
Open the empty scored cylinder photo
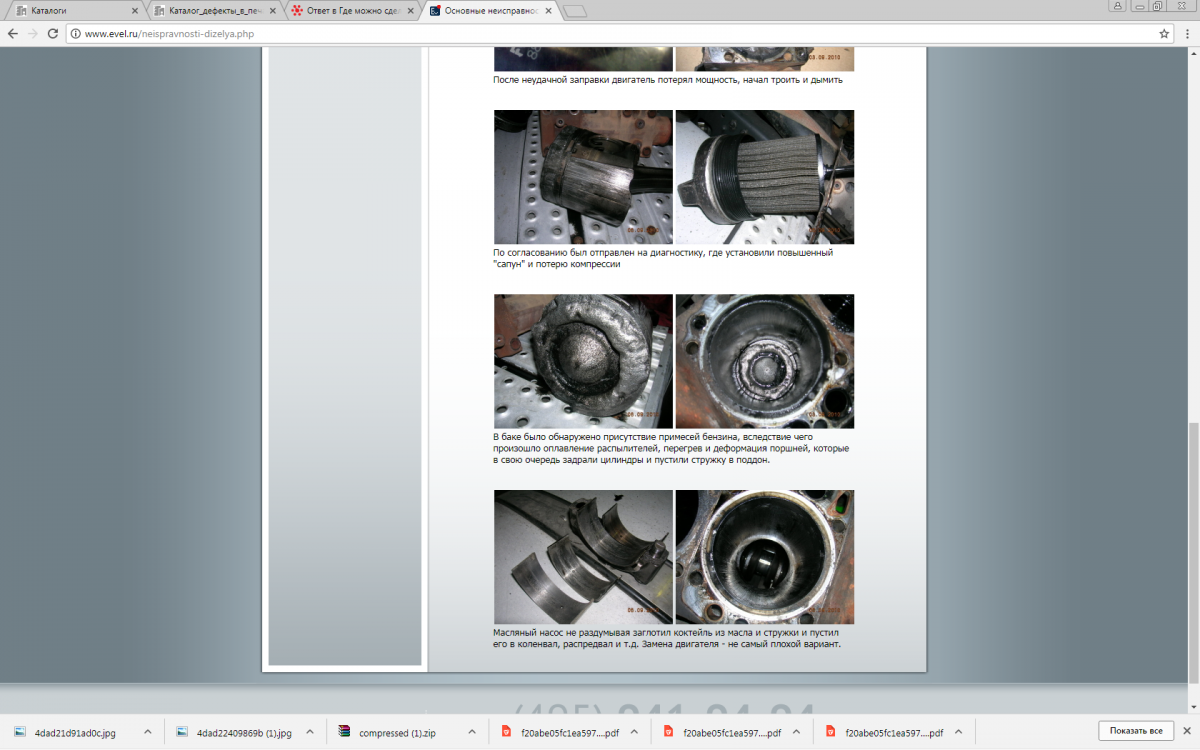coord(765,557)
